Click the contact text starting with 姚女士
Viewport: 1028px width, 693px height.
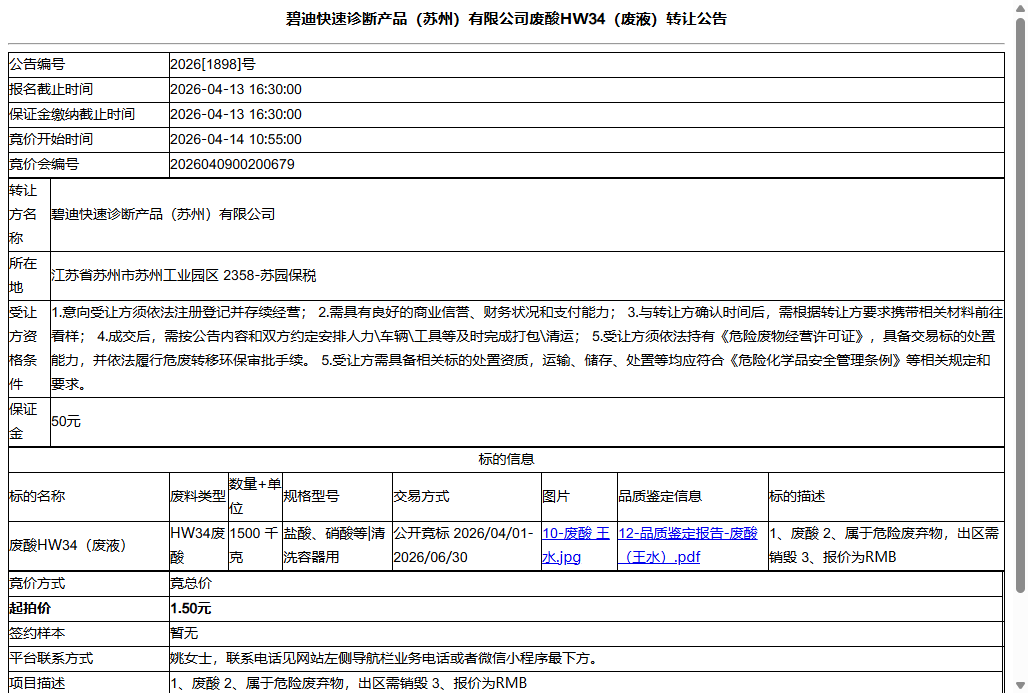tap(386, 658)
